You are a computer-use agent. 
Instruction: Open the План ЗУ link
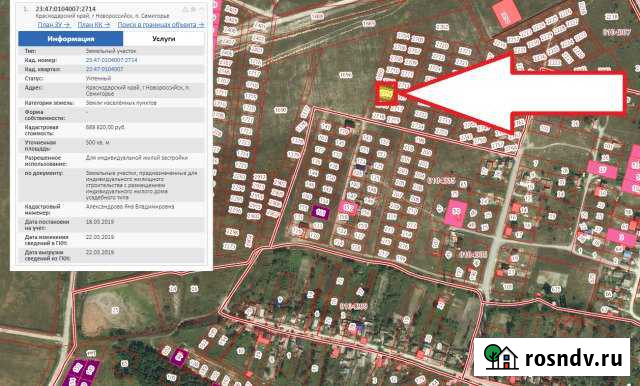53,25
